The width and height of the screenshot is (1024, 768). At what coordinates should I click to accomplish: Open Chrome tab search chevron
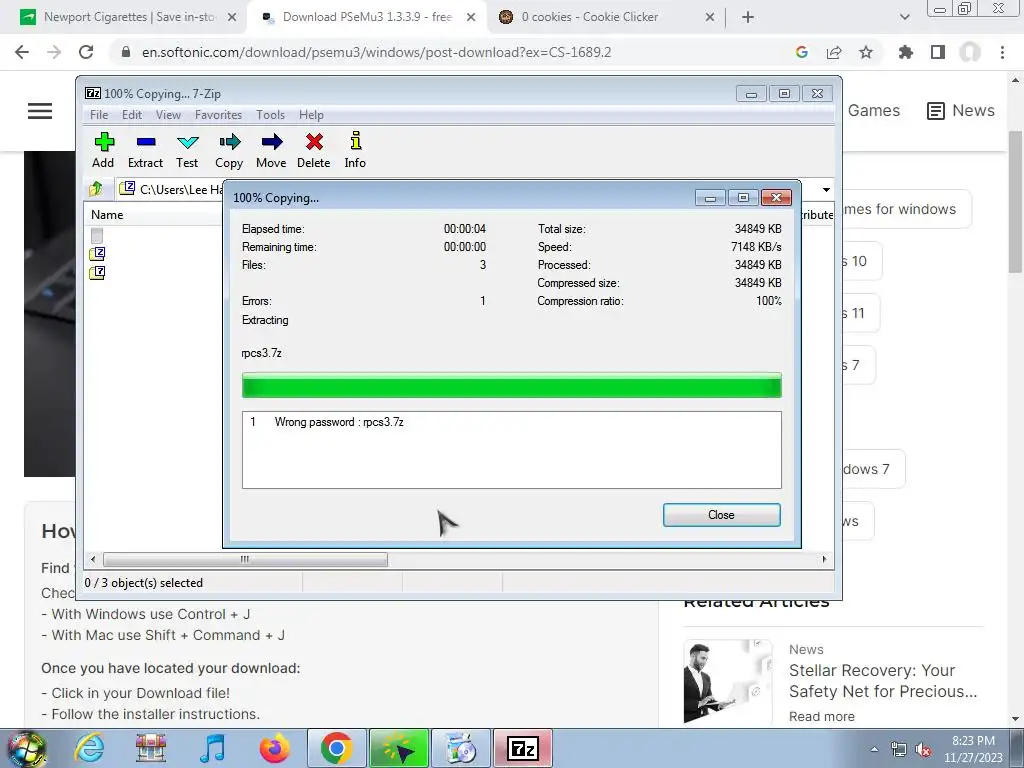904,18
